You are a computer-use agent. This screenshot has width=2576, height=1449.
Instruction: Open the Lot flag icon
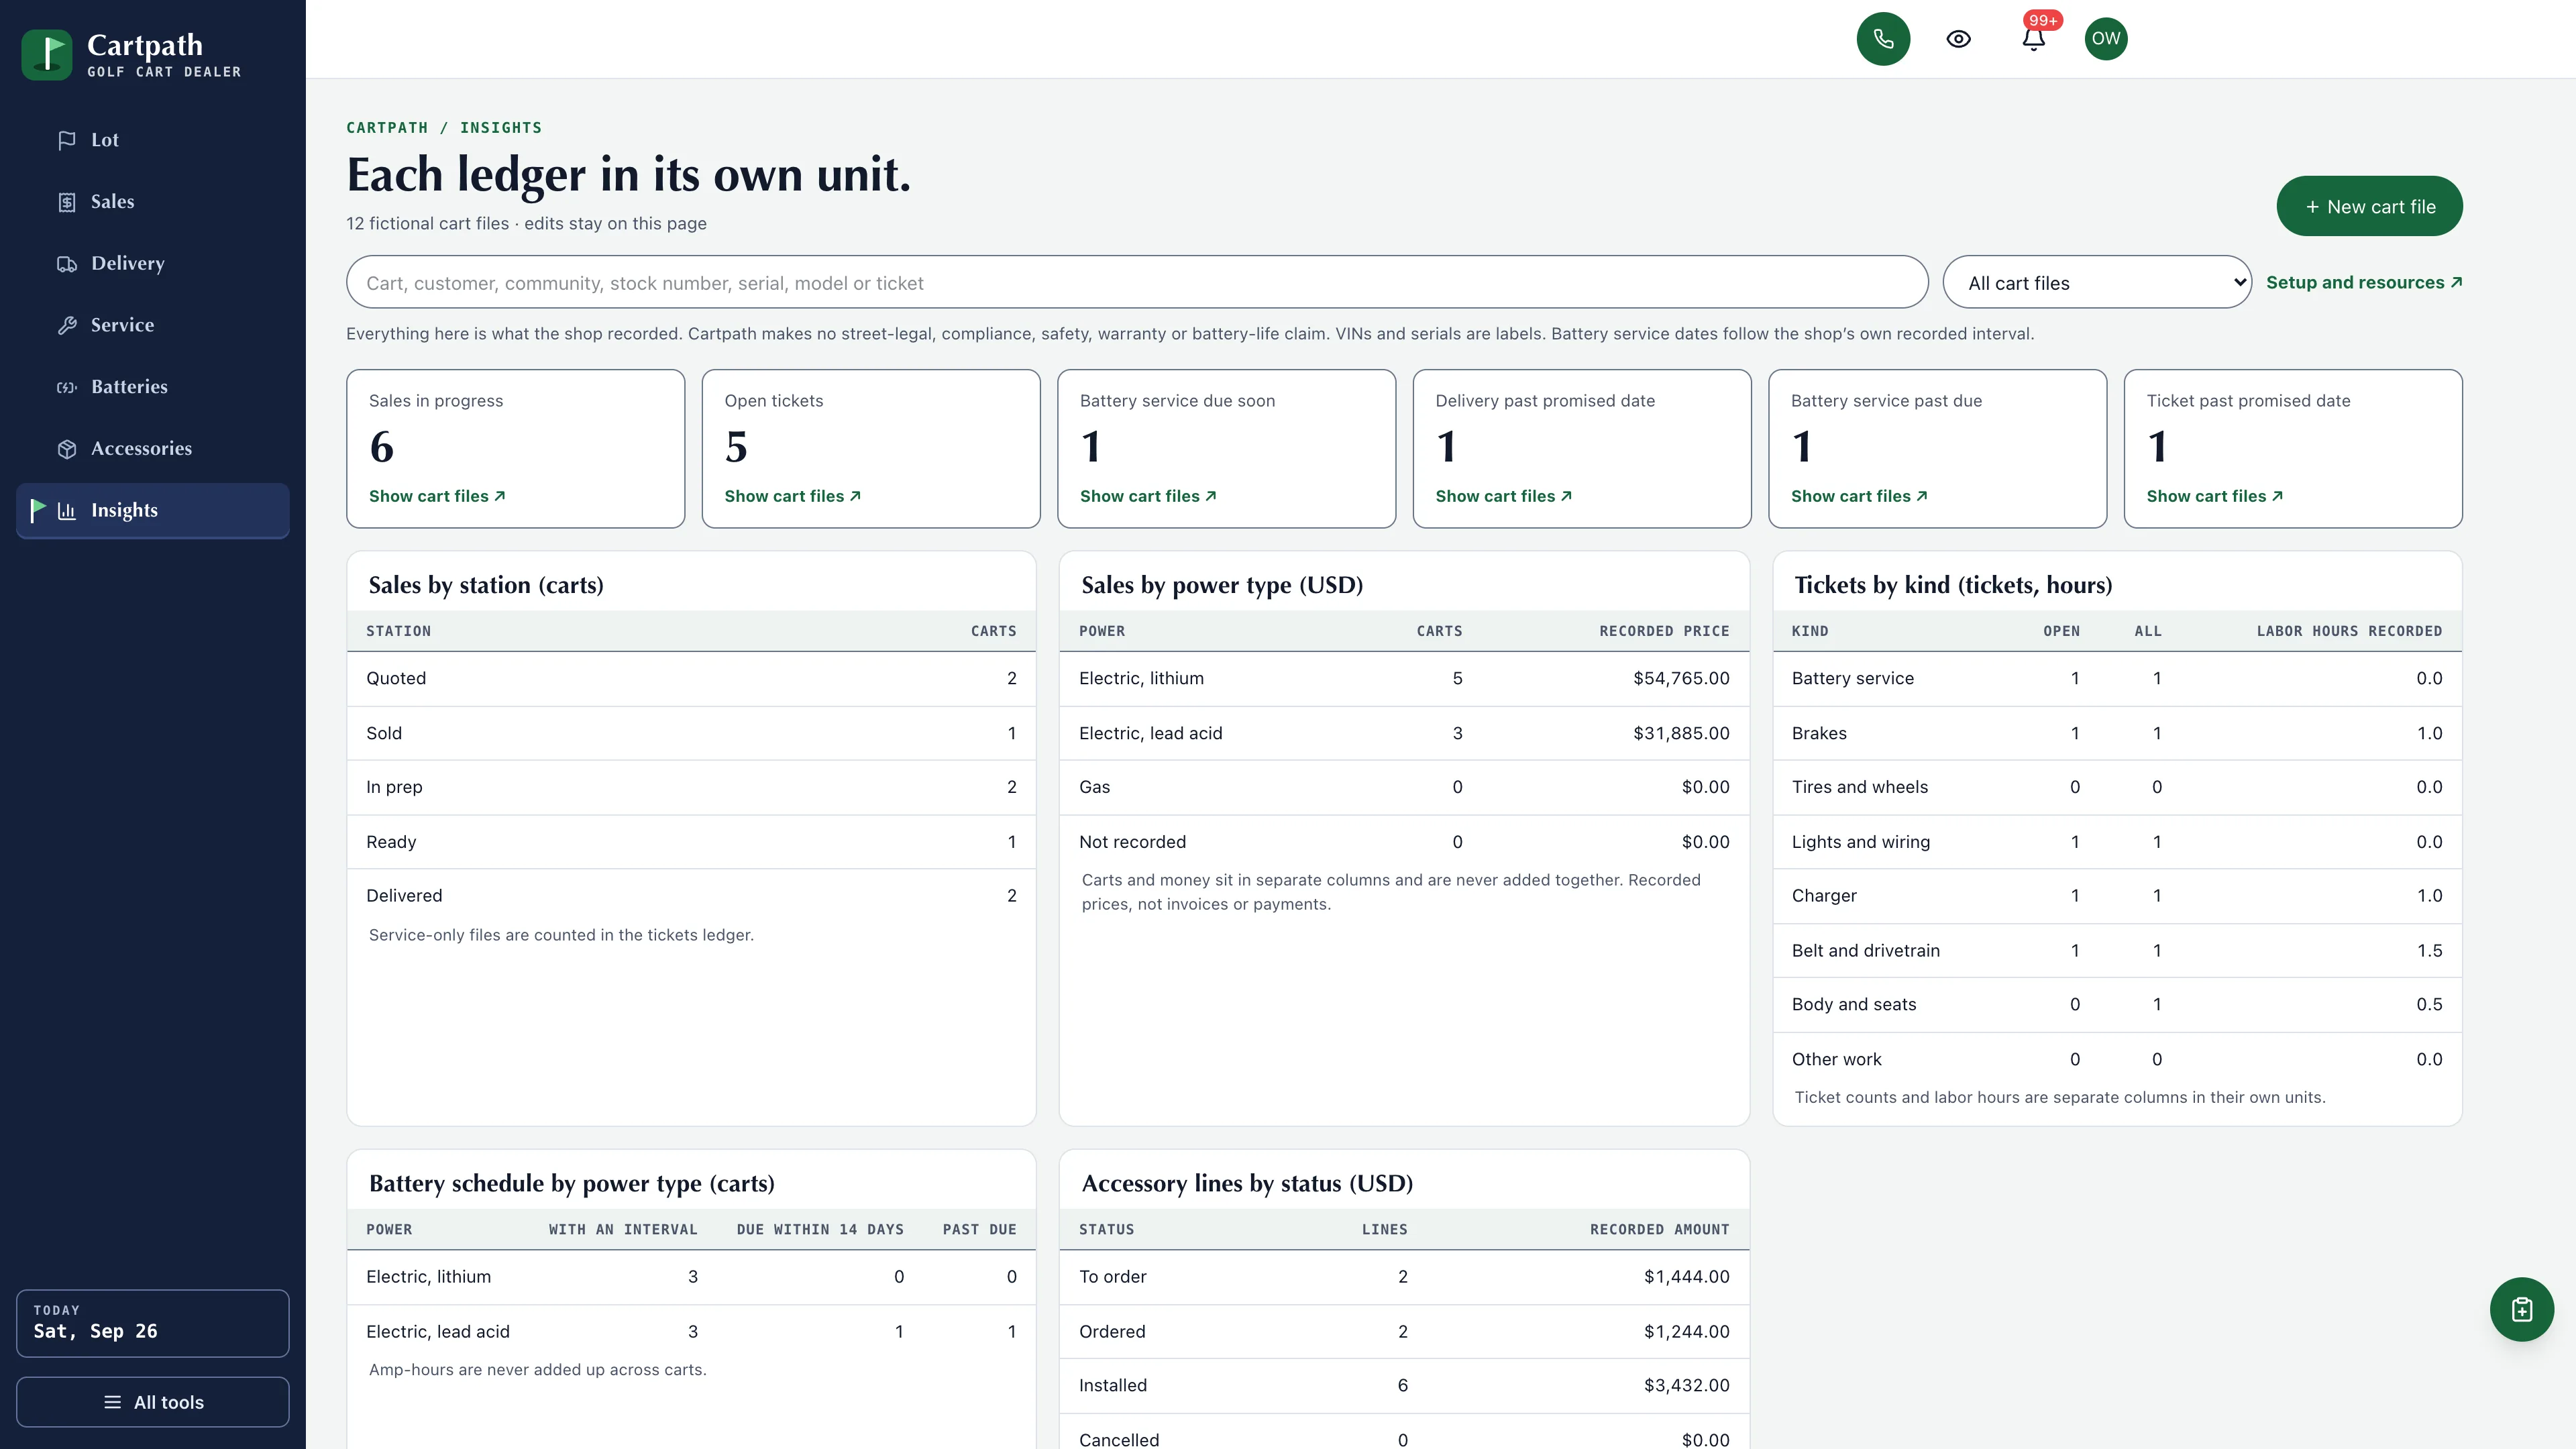pyautogui.click(x=67, y=140)
